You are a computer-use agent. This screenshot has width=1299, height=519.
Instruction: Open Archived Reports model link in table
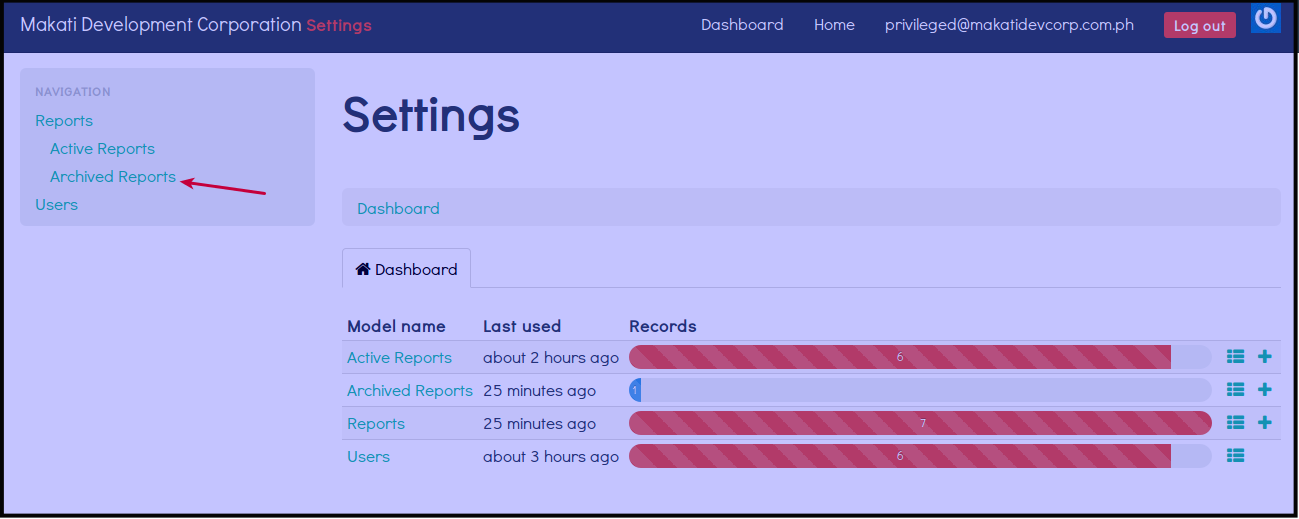point(410,390)
